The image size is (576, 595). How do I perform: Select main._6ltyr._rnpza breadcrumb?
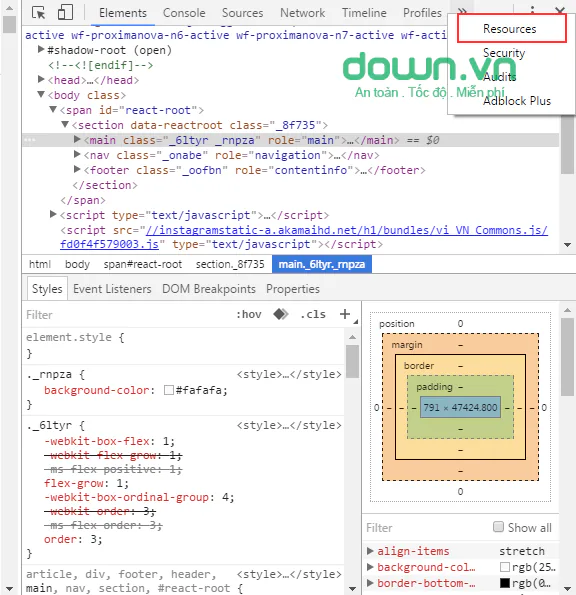[322, 264]
